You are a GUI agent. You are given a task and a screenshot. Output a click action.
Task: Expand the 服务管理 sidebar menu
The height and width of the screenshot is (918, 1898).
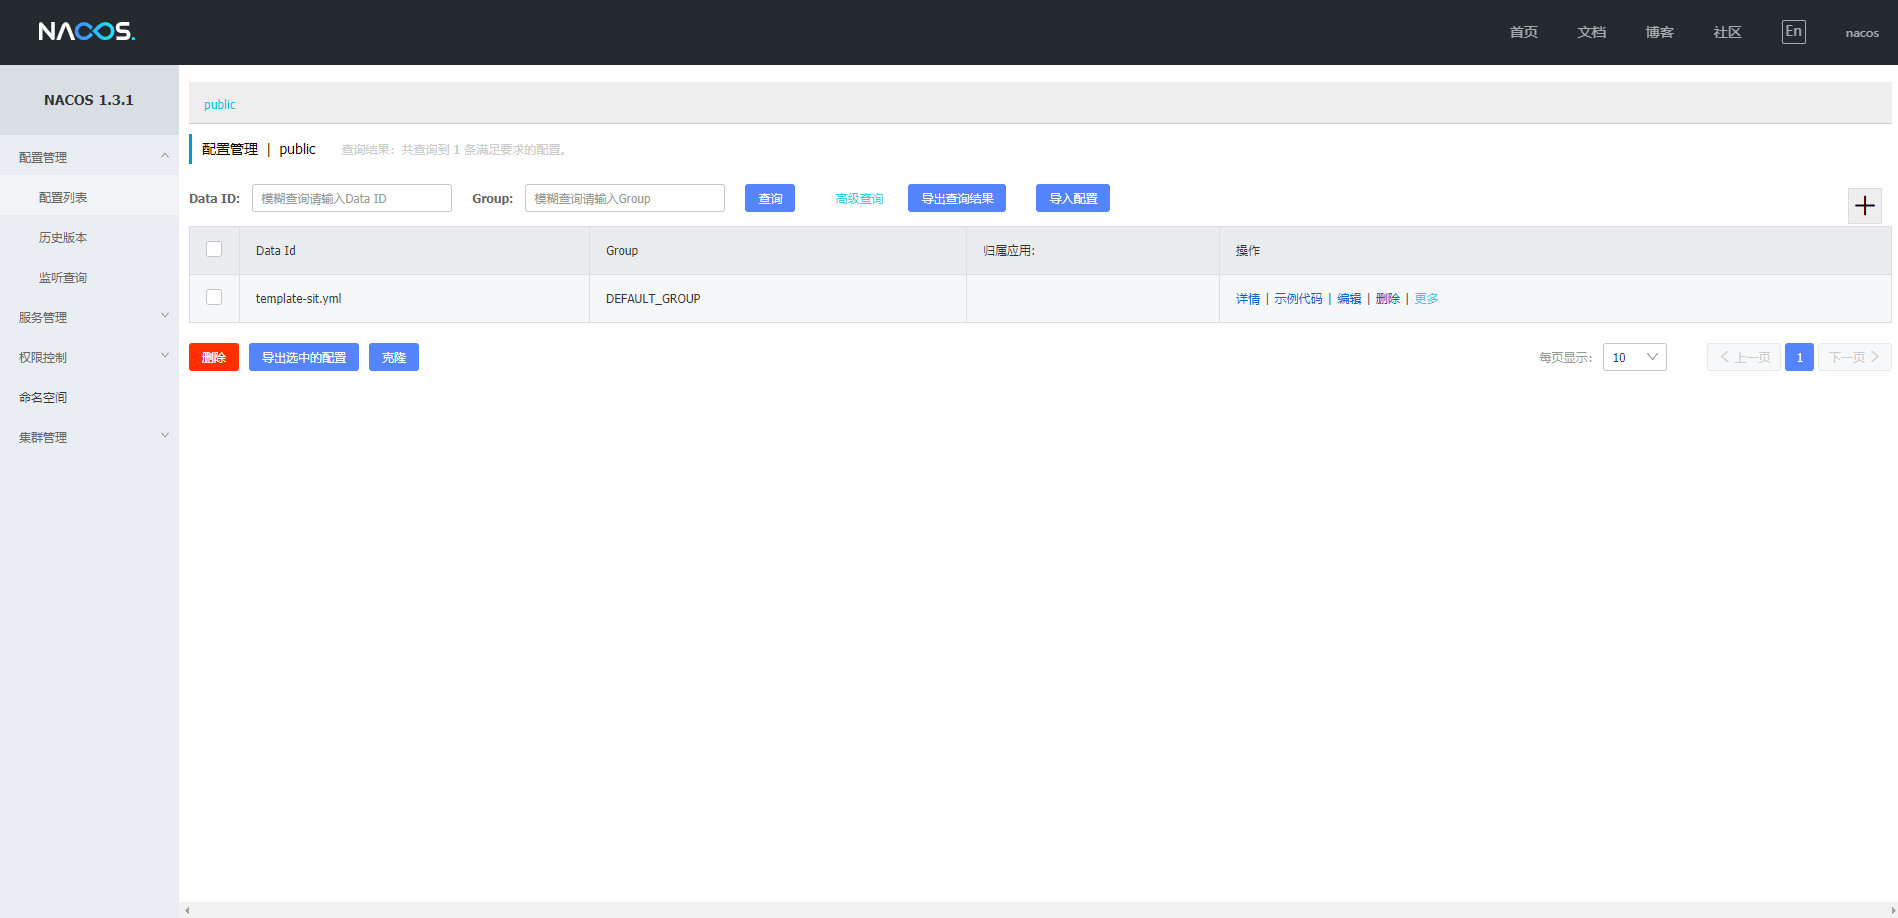click(x=89, y=317)
